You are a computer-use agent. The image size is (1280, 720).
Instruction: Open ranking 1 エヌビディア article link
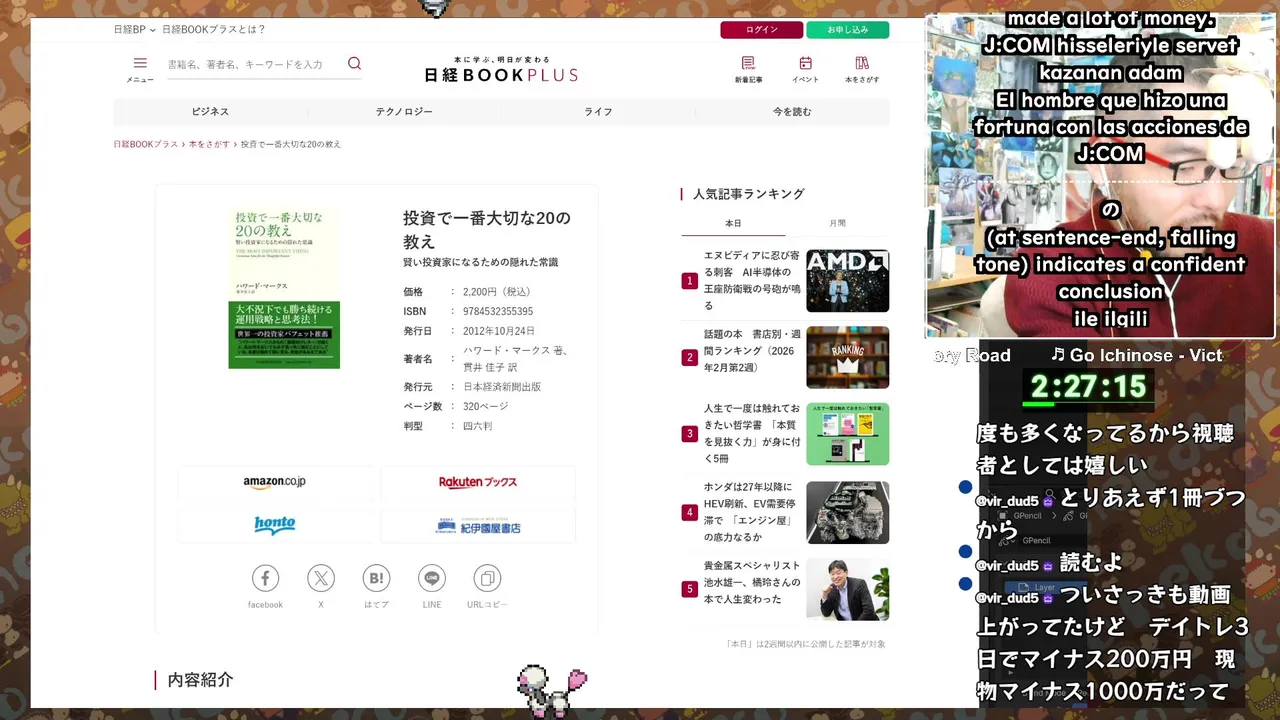pos(752,280)
